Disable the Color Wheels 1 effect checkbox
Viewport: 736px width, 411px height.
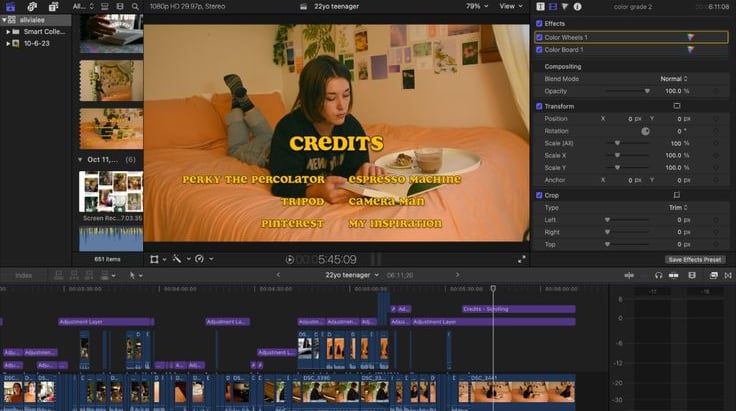point(539,37)
